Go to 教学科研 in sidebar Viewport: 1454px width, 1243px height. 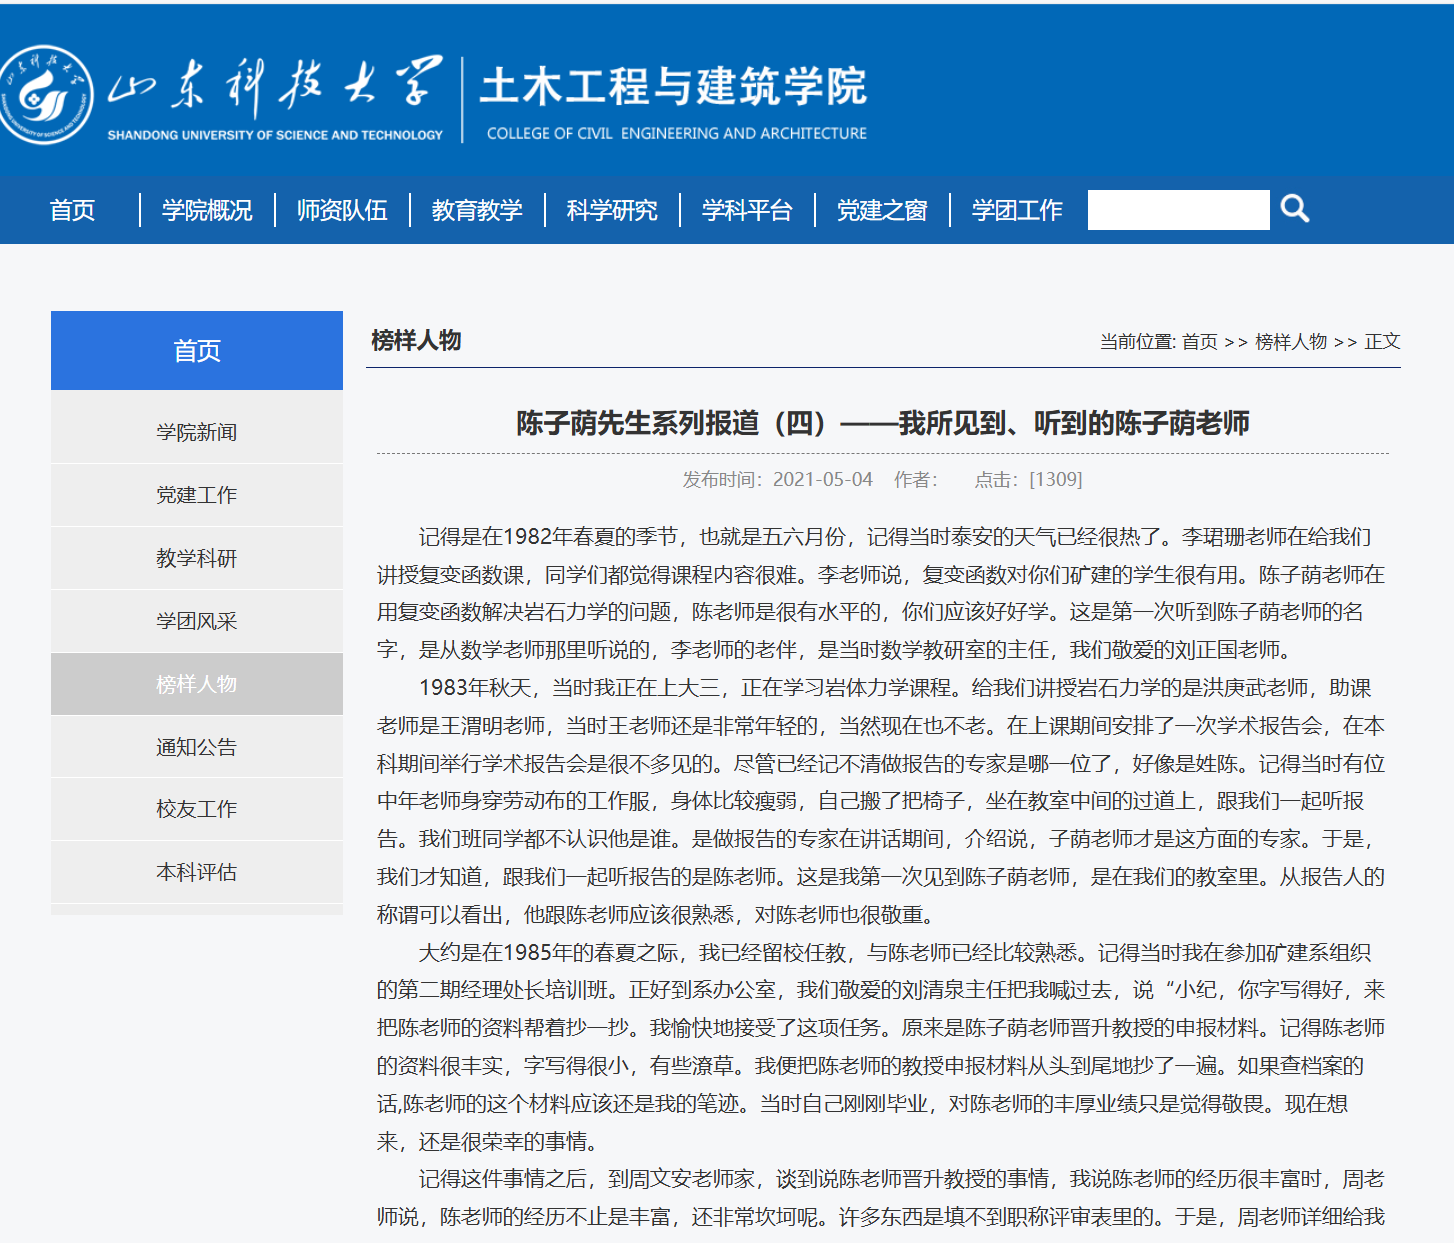(196, 558)
